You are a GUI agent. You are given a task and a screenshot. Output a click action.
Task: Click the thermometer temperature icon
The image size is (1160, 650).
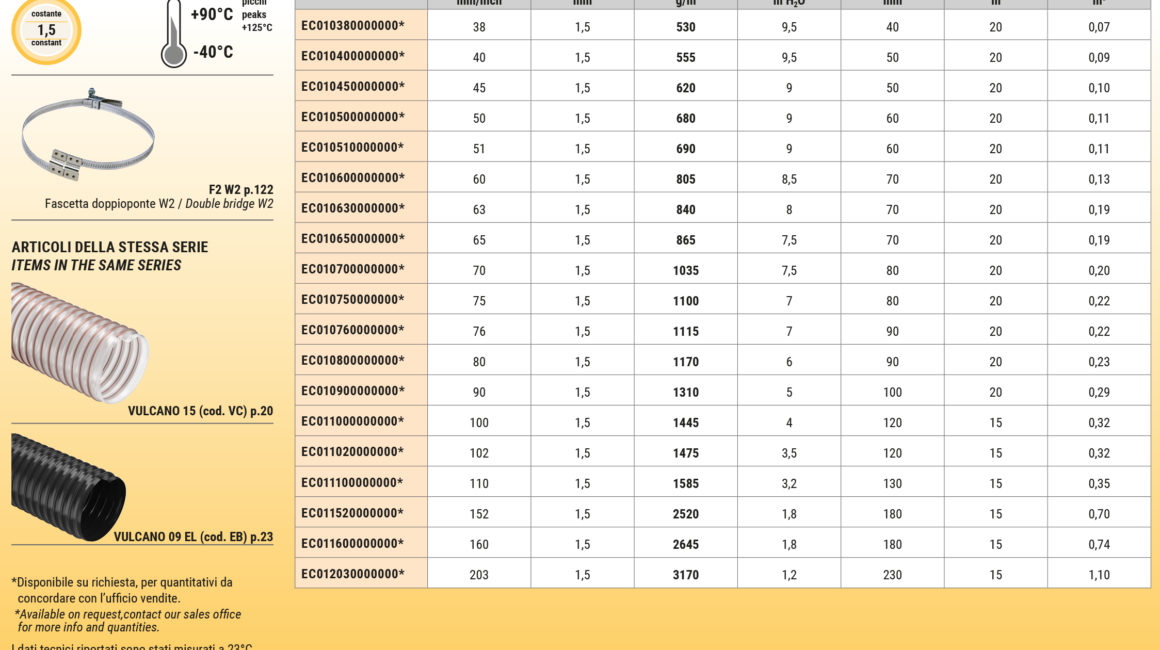point(174,32)
